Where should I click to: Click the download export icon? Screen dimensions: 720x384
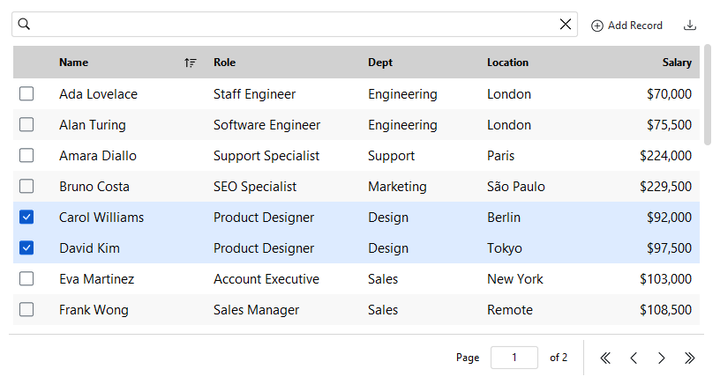click(690, 25)
